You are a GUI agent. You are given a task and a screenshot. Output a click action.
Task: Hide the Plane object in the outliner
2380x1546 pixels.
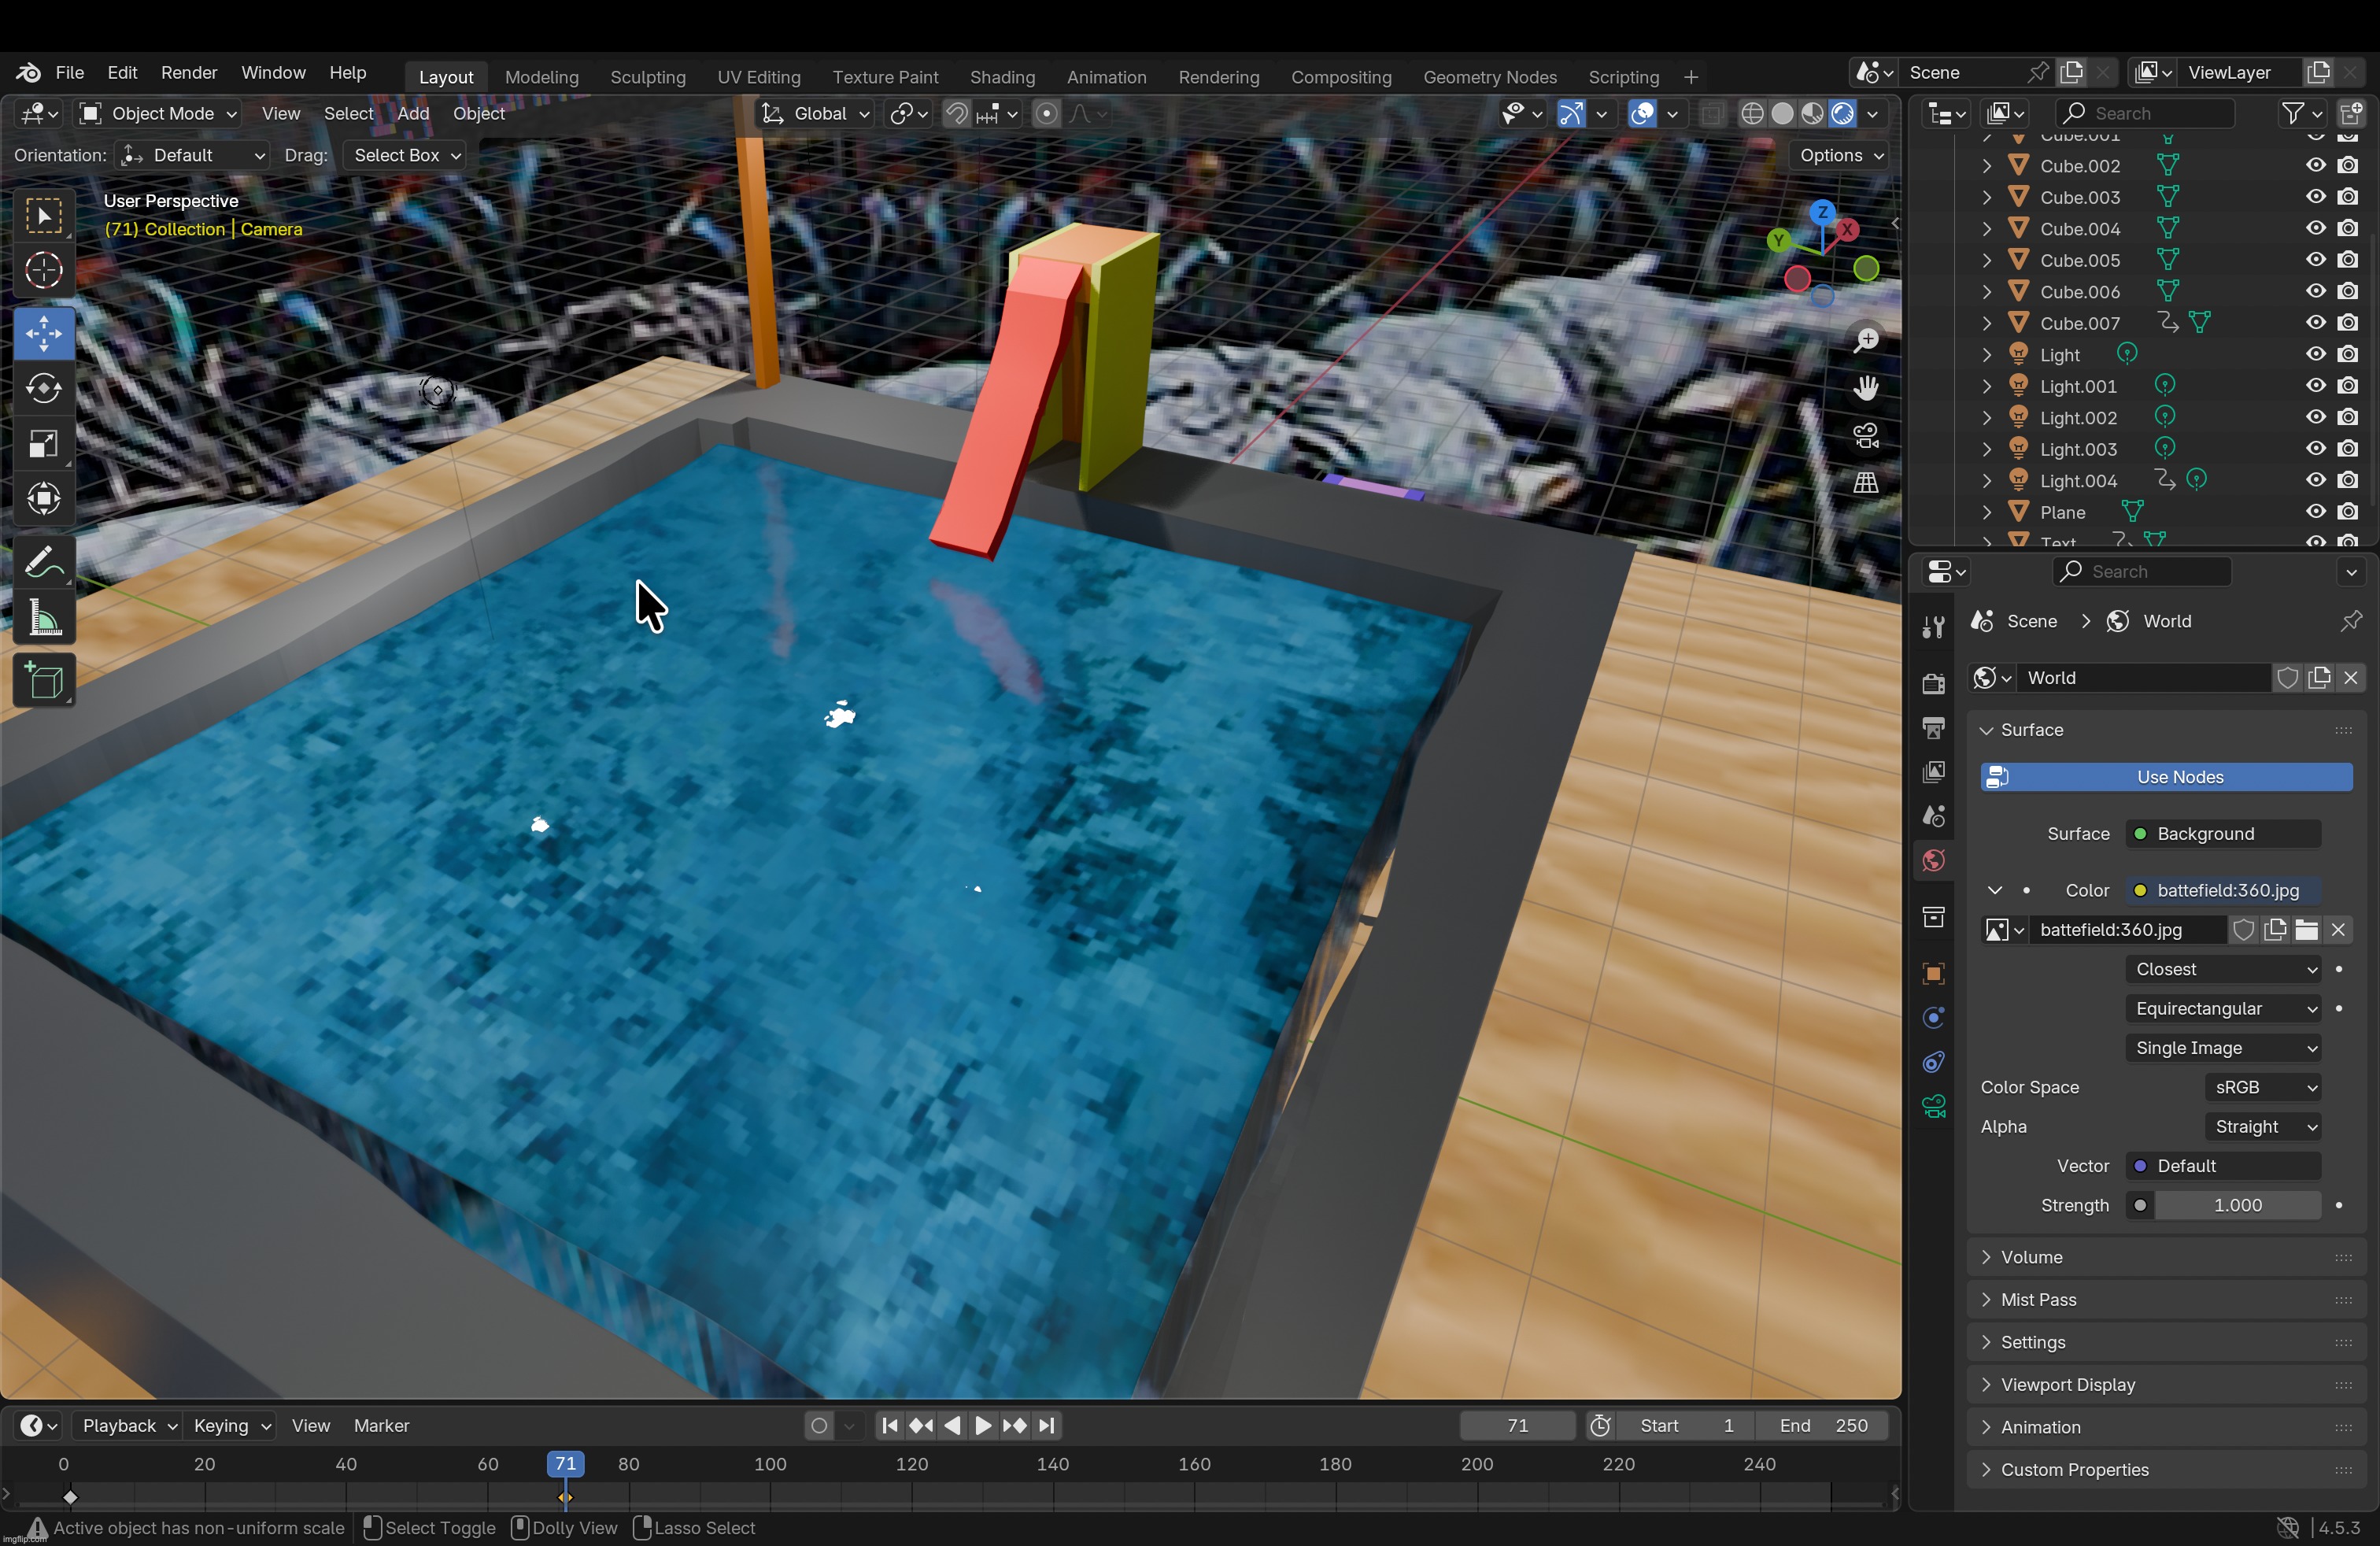[x=2316, y=511]
